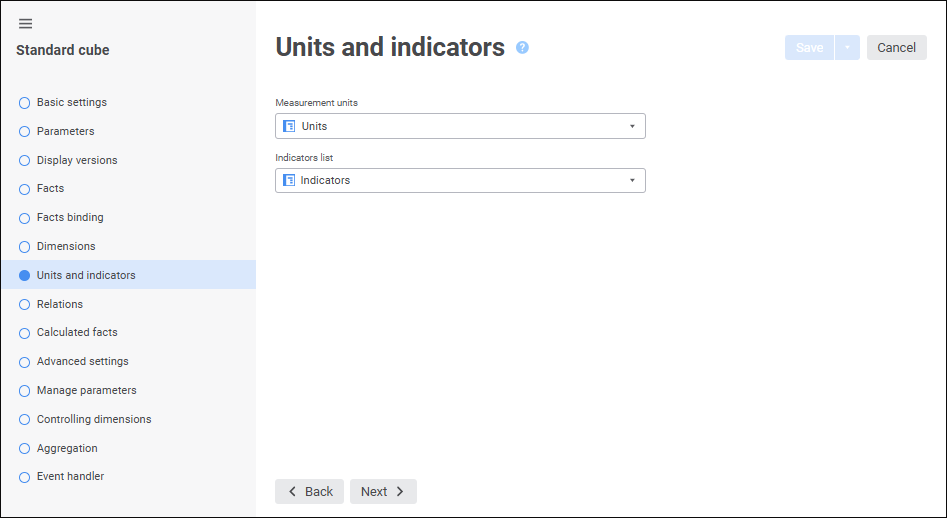Select the Parameters step radio circle

tap(24, 132)
